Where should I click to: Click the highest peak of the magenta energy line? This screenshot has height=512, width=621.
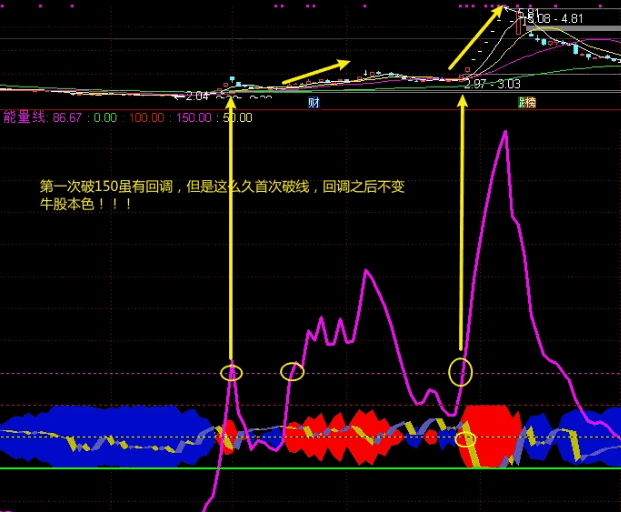point(505,131)
